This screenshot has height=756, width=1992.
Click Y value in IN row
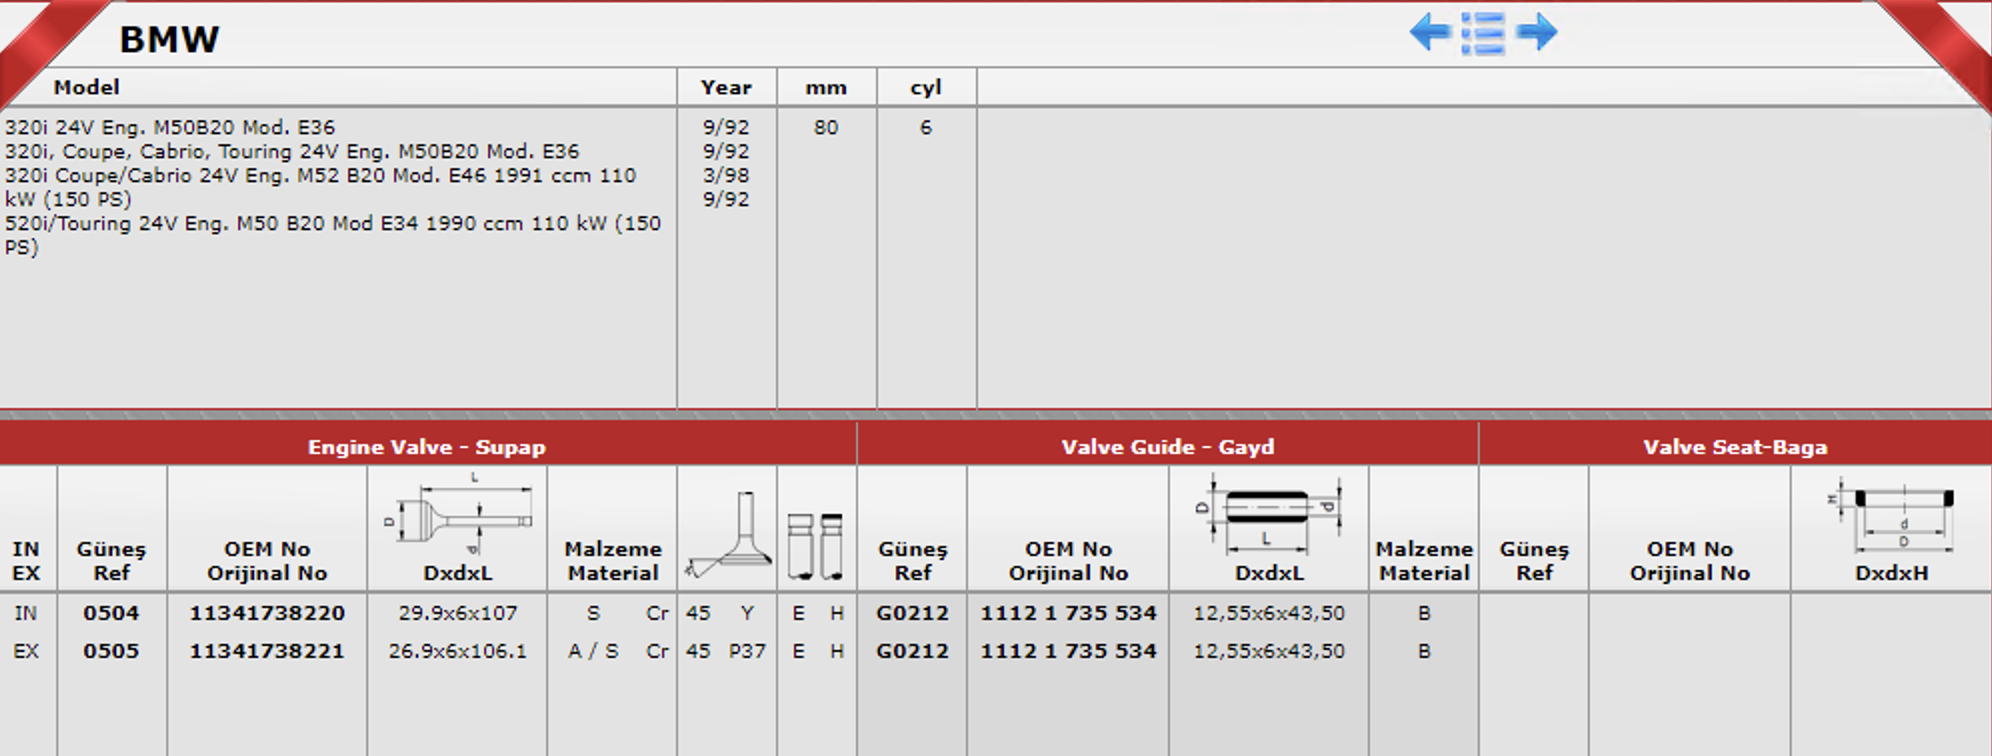coord(747,613)
